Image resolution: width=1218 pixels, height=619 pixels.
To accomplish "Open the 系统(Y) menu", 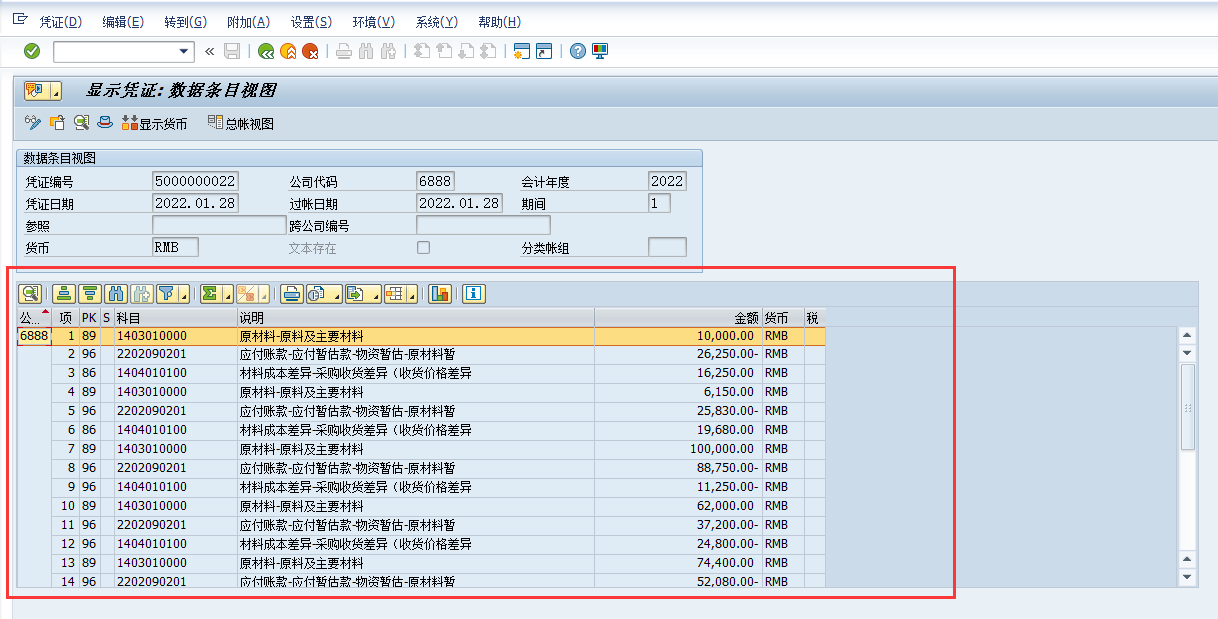I will click(x=437, y=21).
